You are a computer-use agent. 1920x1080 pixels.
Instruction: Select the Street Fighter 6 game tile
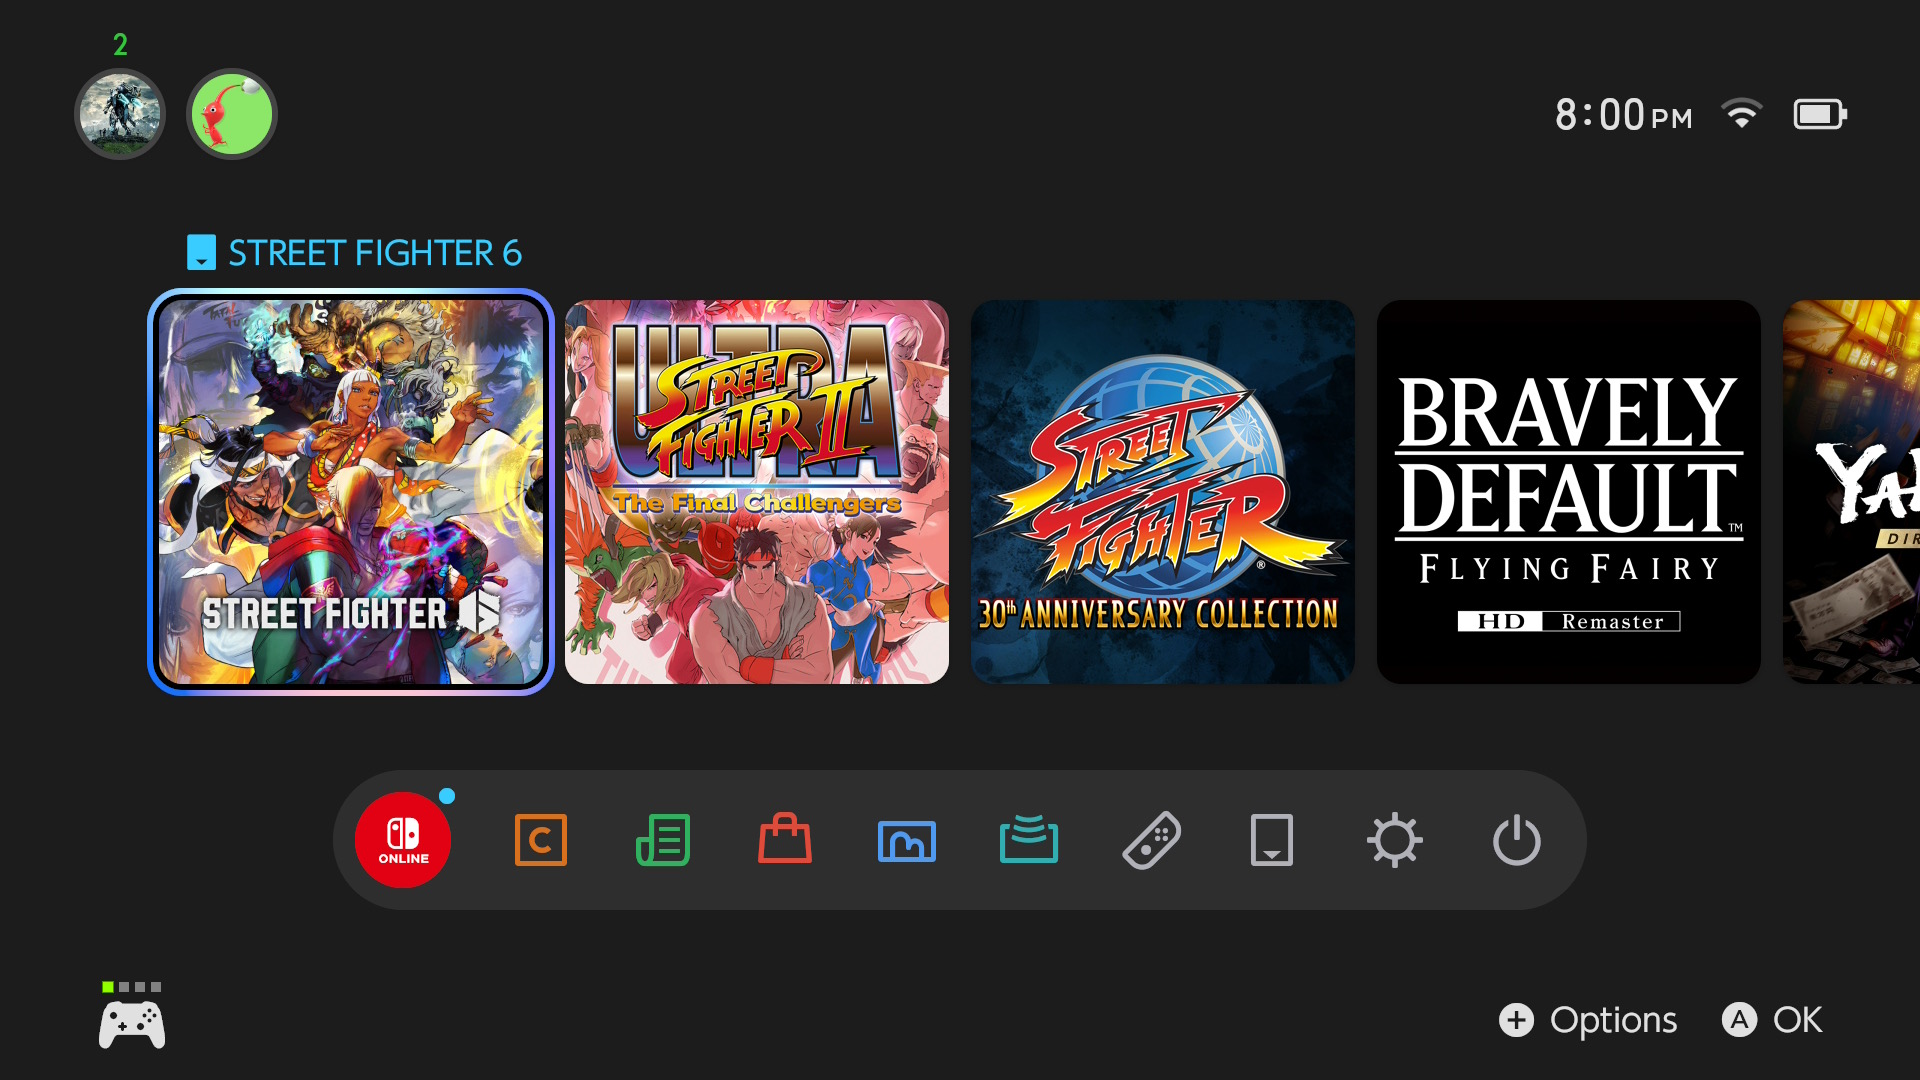point(351,492)
